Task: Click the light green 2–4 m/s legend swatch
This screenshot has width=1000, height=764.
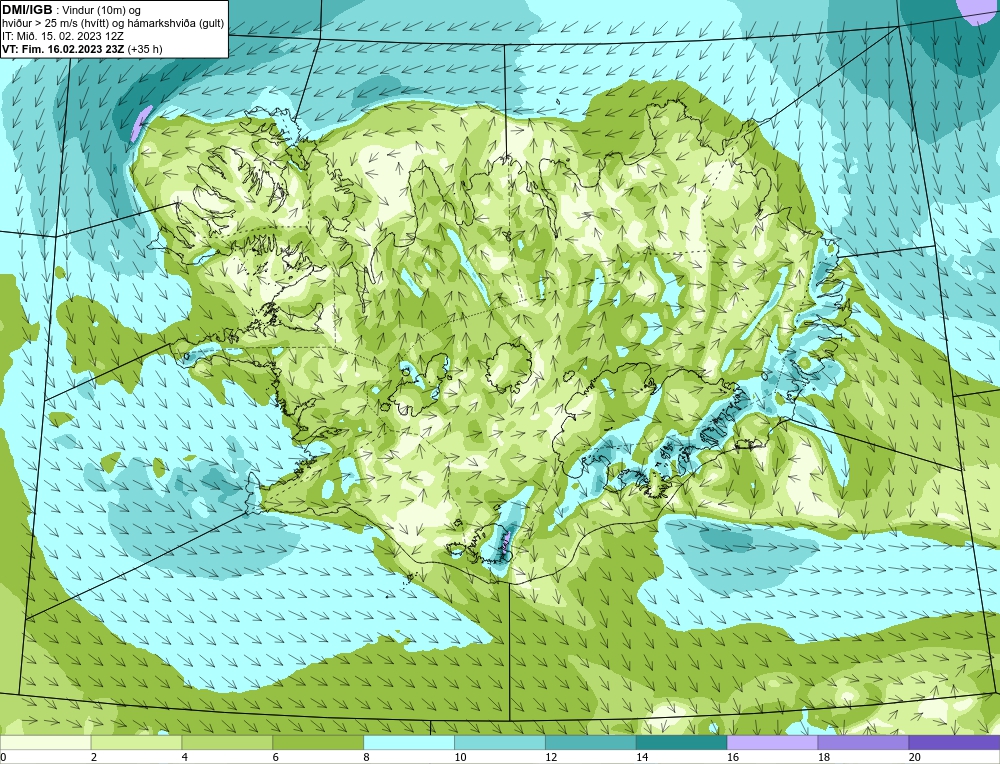Action: [x=136, y=742]
